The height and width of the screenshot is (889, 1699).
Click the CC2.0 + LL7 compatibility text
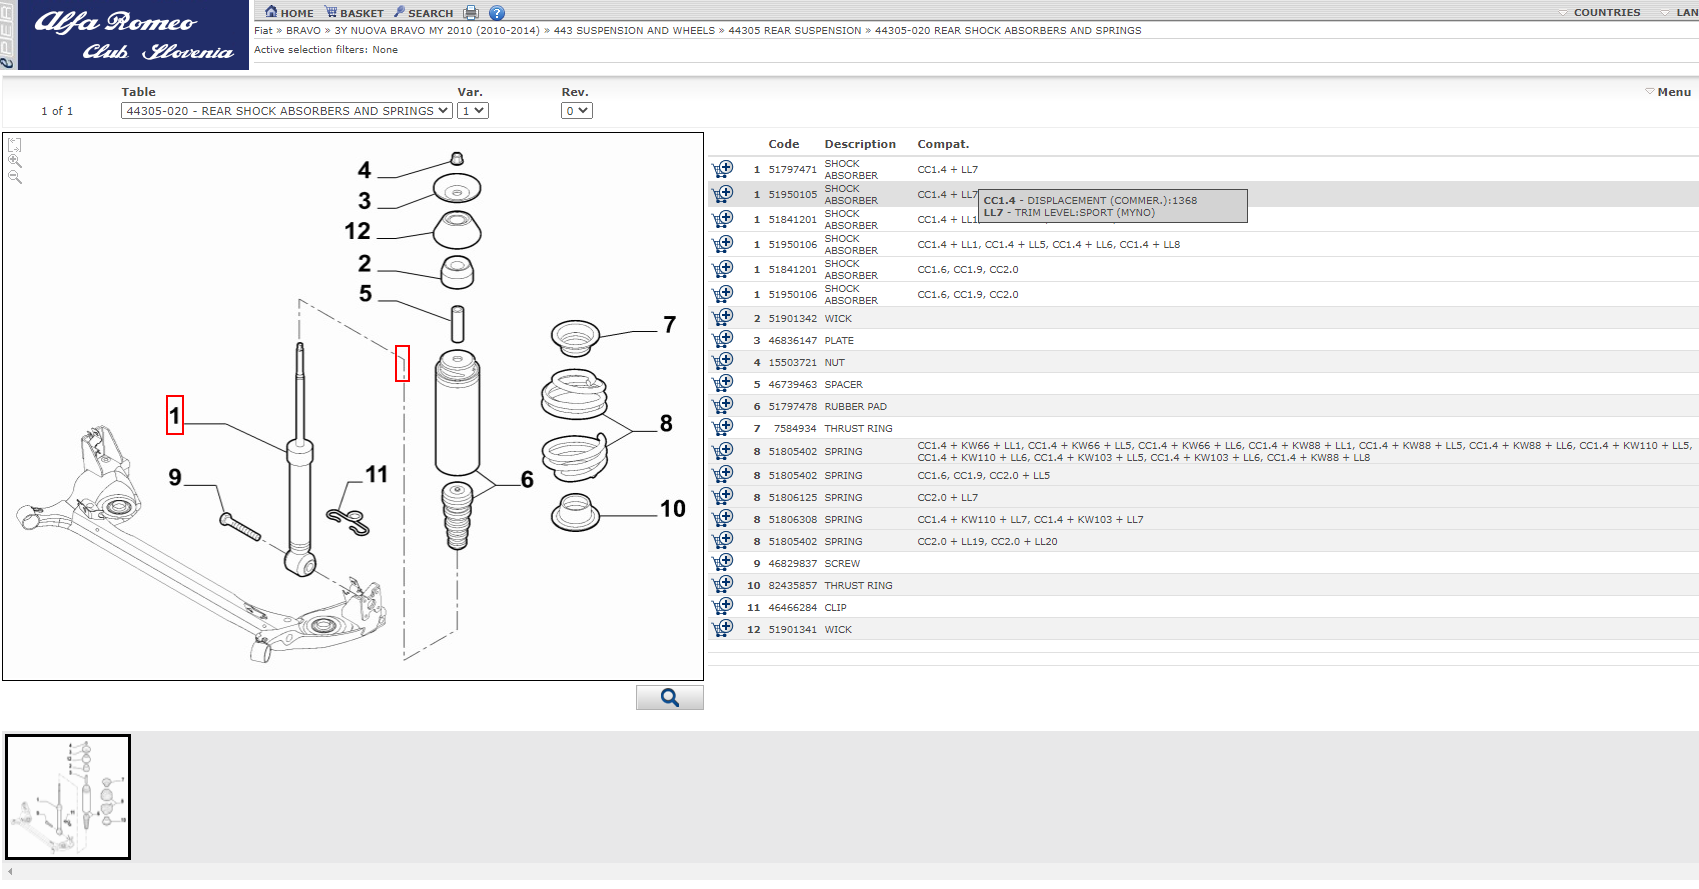point(948,498)
